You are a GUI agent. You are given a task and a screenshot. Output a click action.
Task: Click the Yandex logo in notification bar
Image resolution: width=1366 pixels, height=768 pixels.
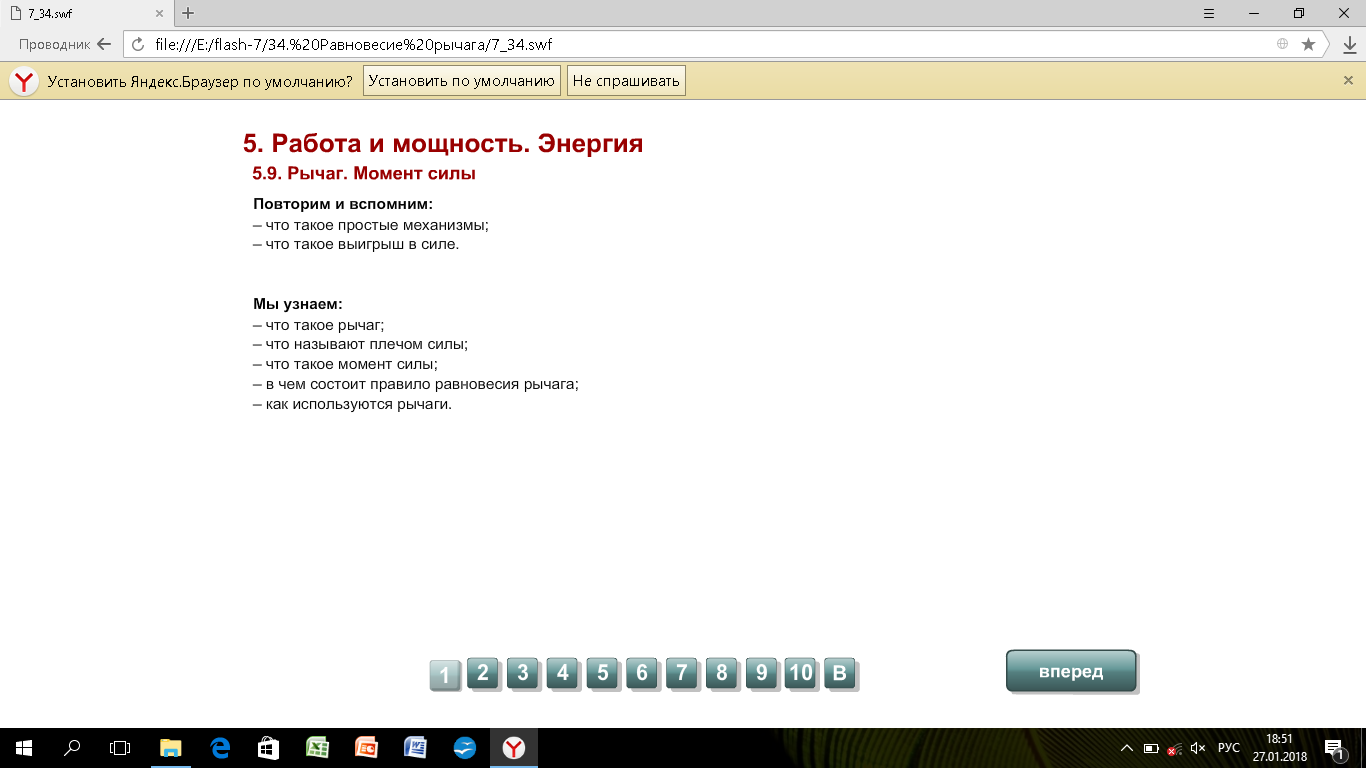pyautogui.click(x=24, y=82)
